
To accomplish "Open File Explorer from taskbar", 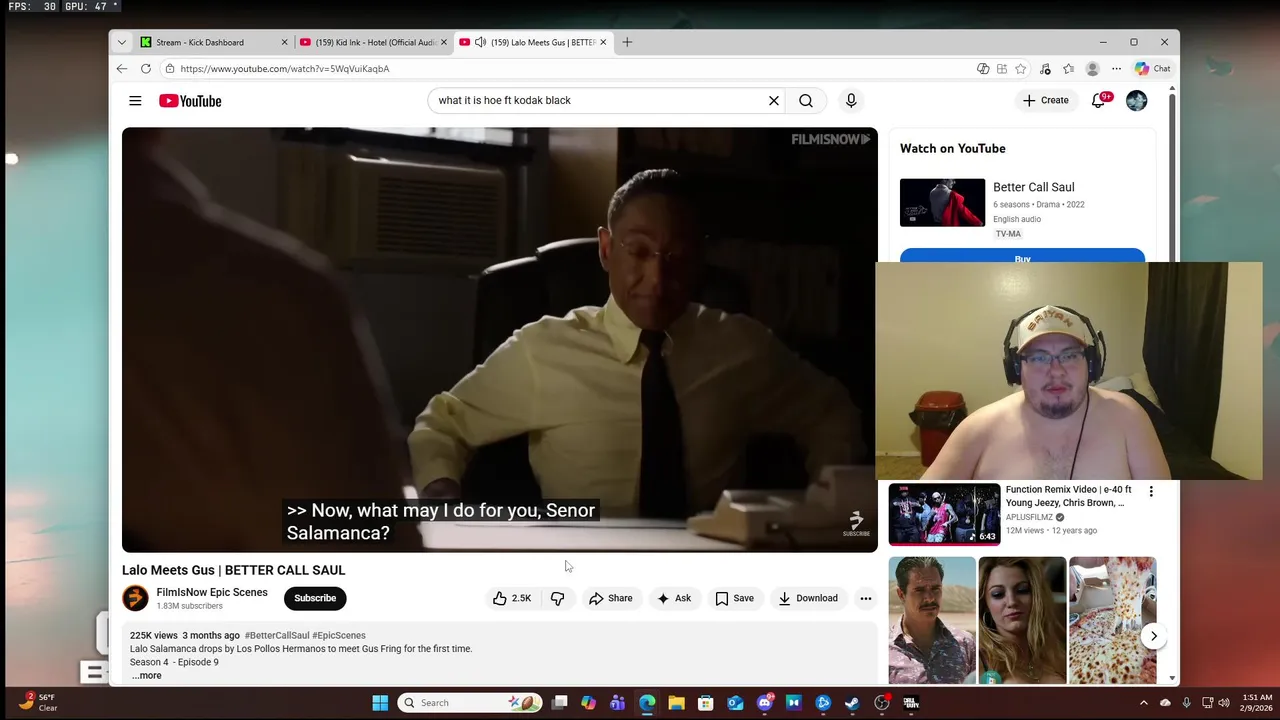I will tap(676, 703).
